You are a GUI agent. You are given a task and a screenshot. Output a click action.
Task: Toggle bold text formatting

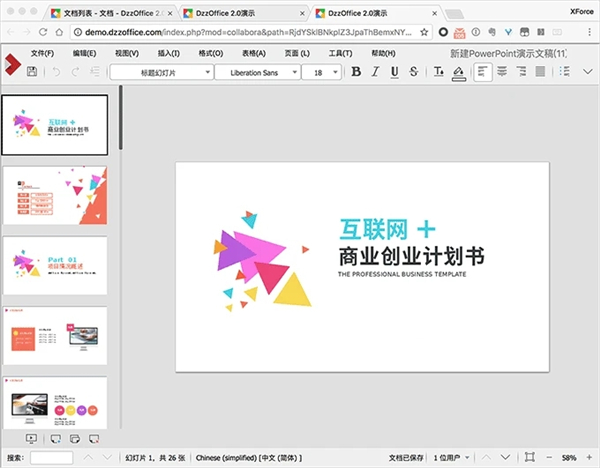click(356, 72)
